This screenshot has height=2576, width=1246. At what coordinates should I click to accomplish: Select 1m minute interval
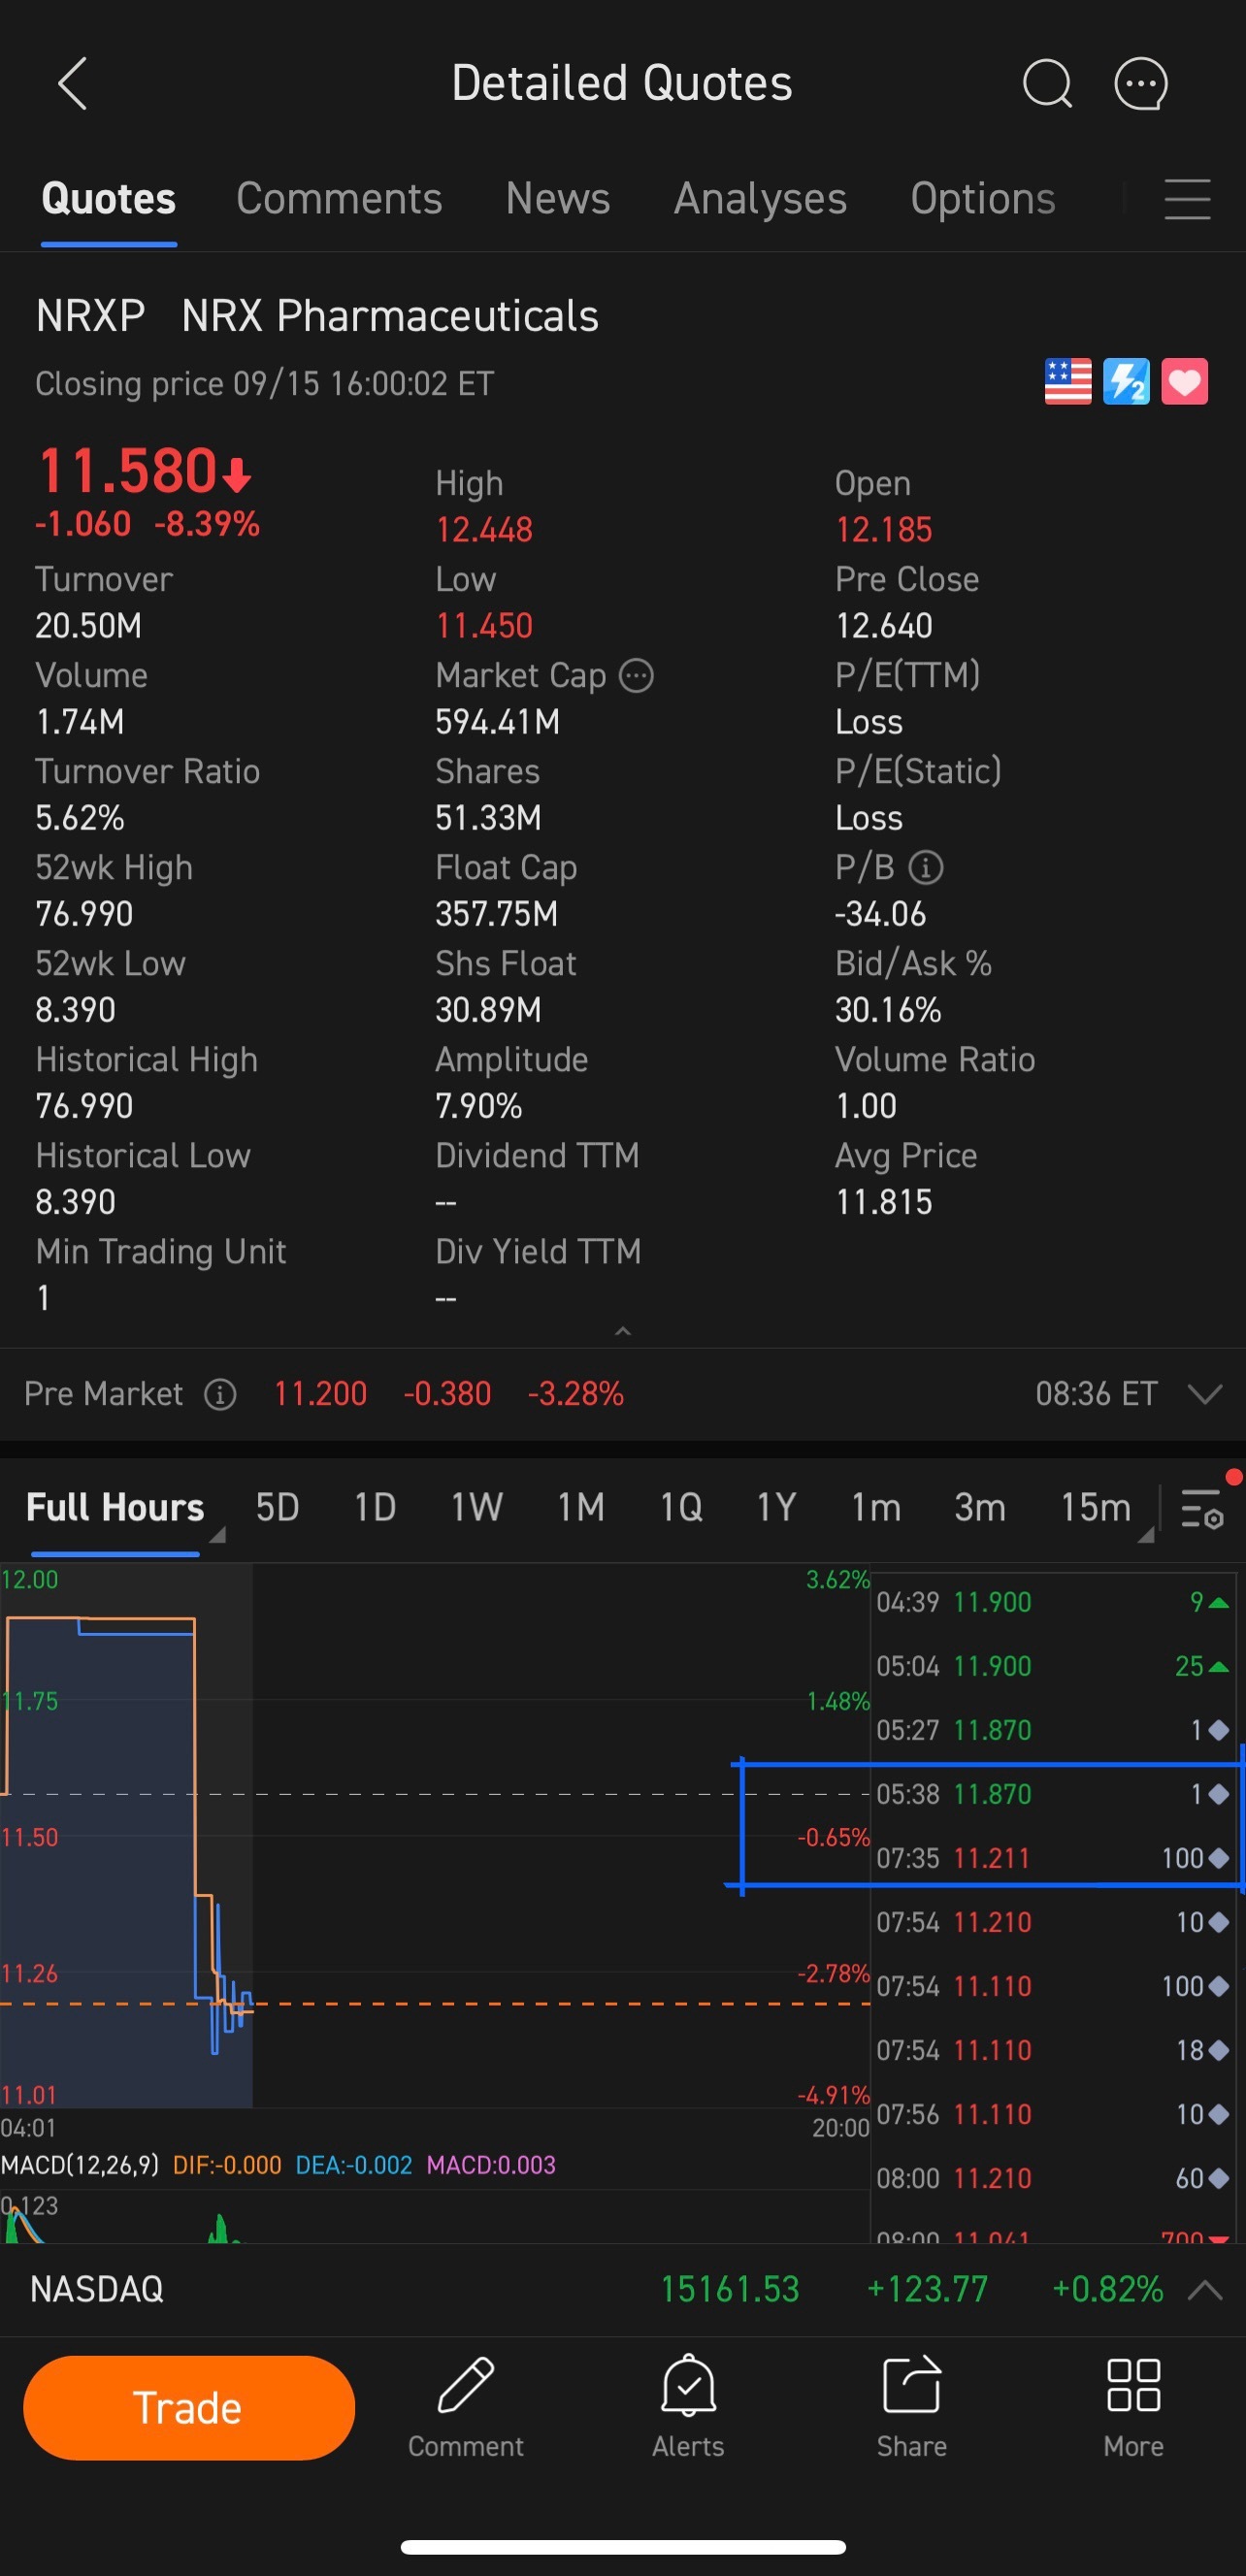click(x=876, y=1508)
